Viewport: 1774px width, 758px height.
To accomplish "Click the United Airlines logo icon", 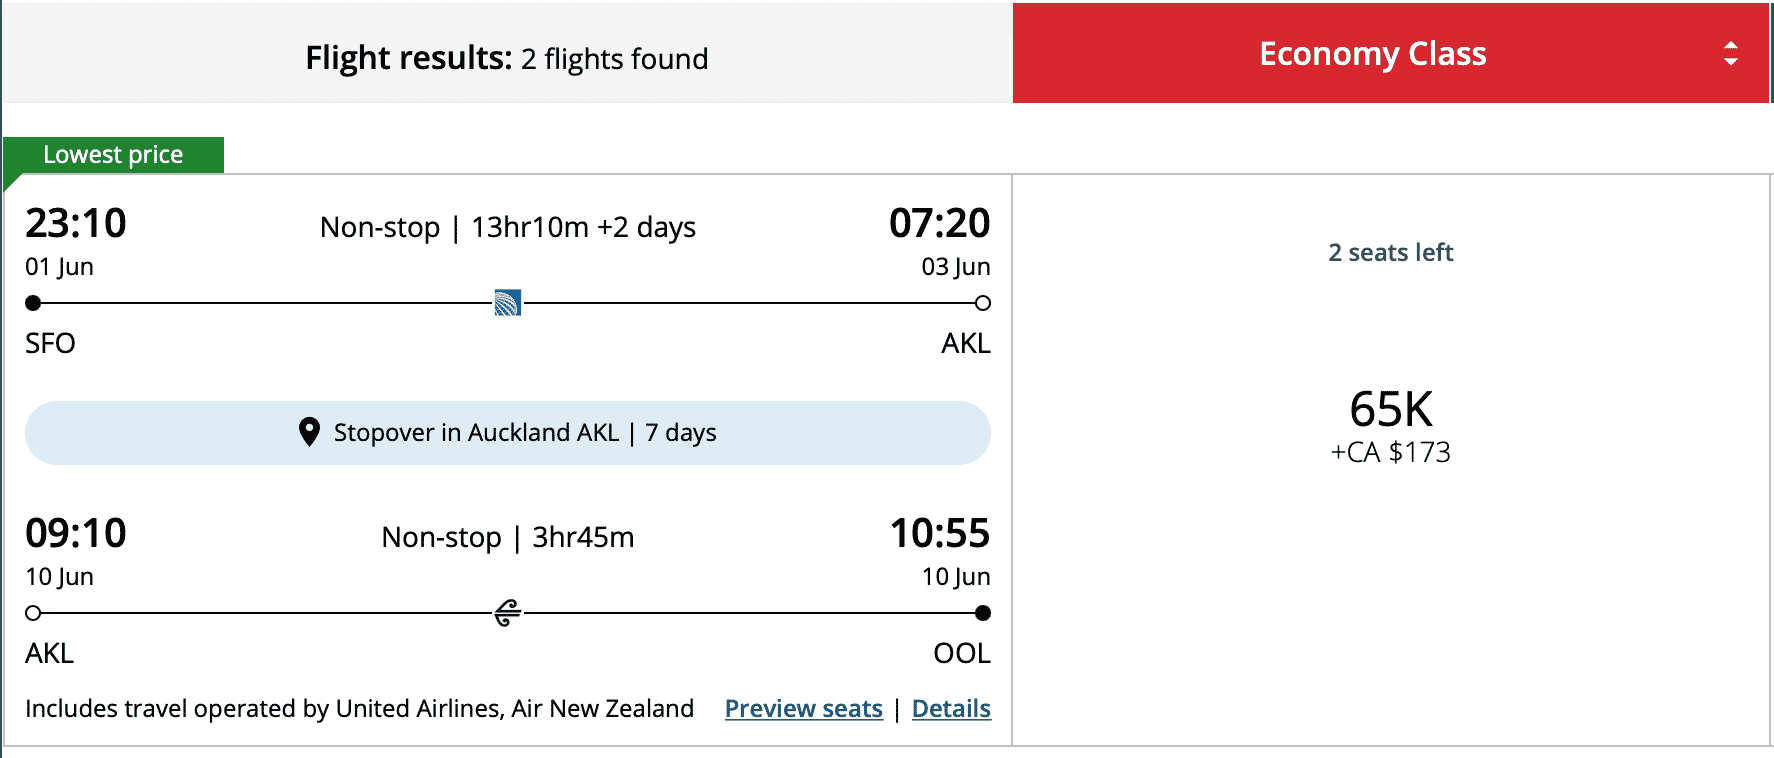I will [x=508, y=303].
